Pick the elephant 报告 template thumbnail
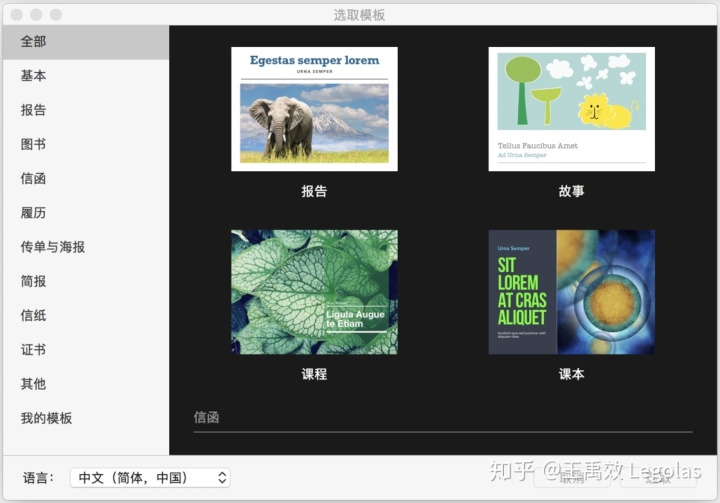The image size is (720, 503). (x=315, y=109)
